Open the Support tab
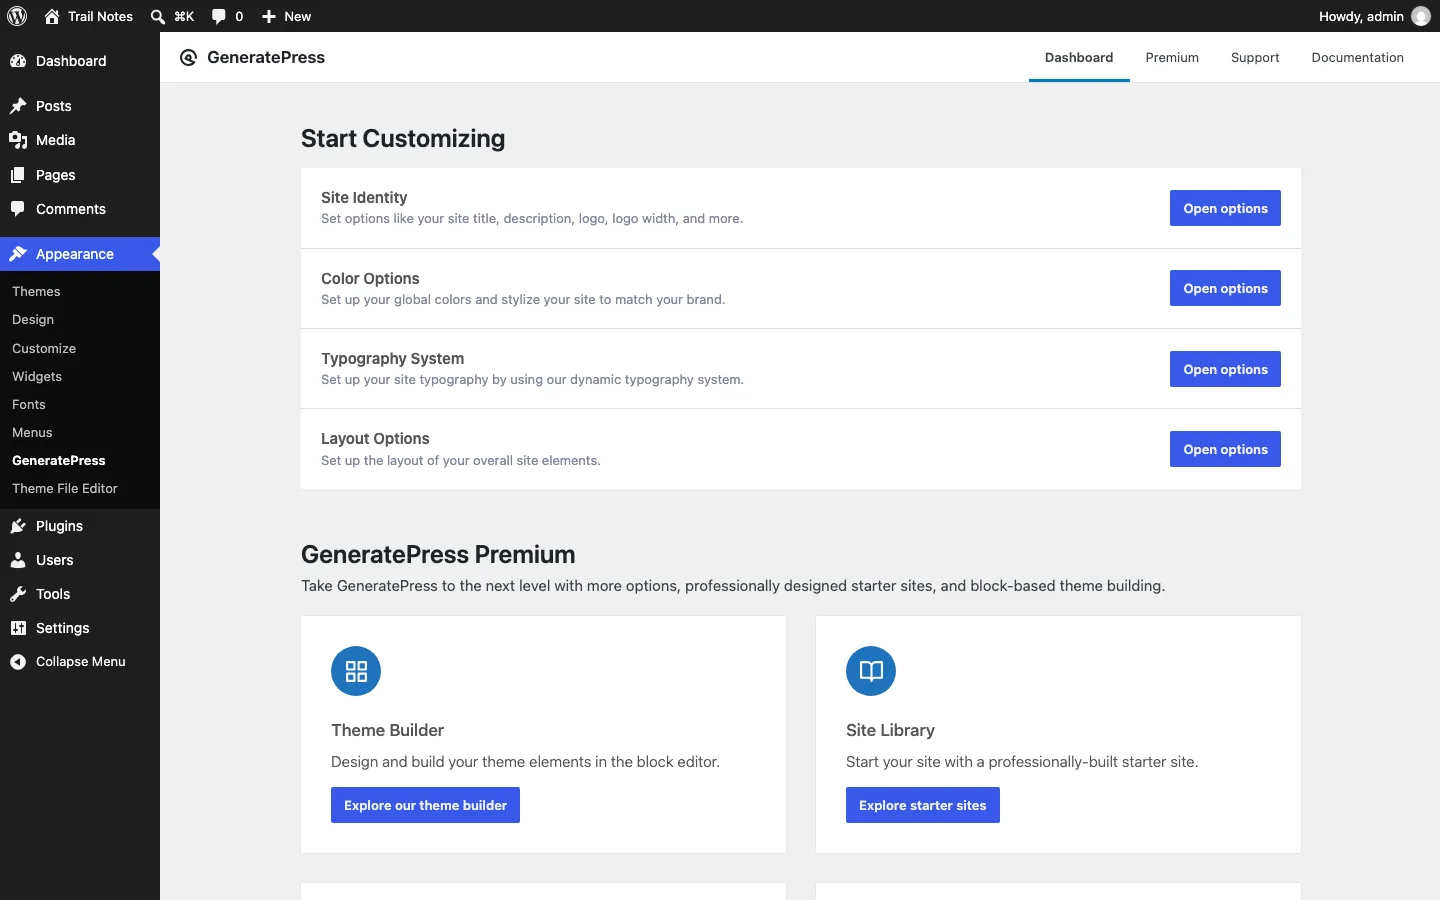1440x900 pixels. [x=1255, y=58]
